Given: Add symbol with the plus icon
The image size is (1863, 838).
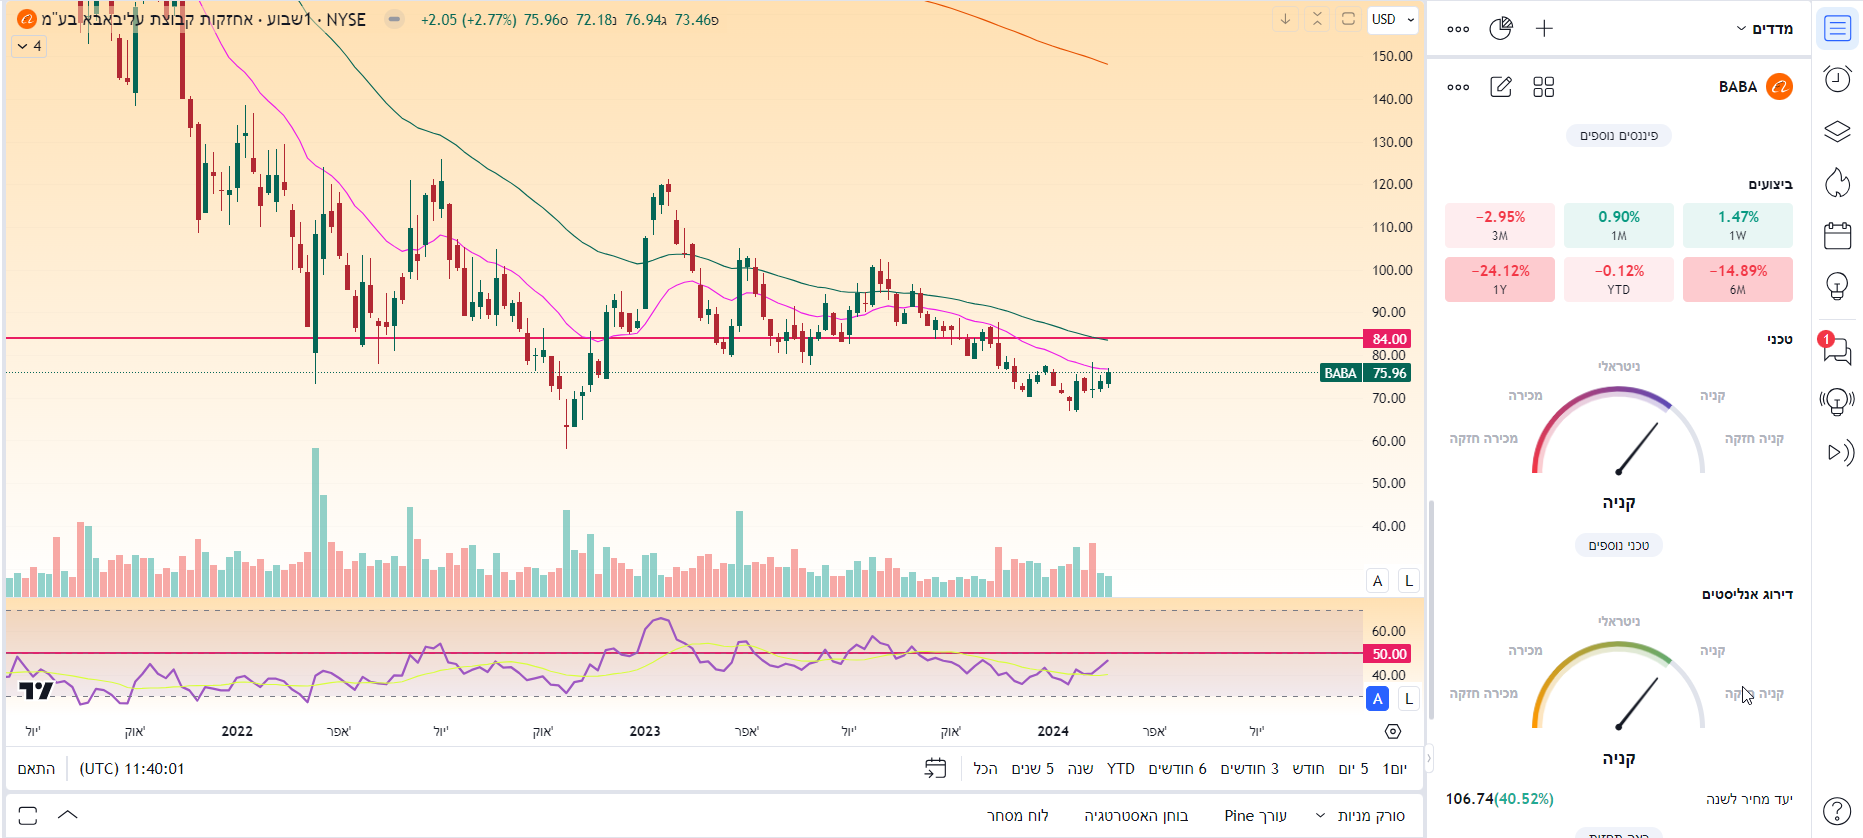Looking at the screenshot, I should click(1544, 29).
